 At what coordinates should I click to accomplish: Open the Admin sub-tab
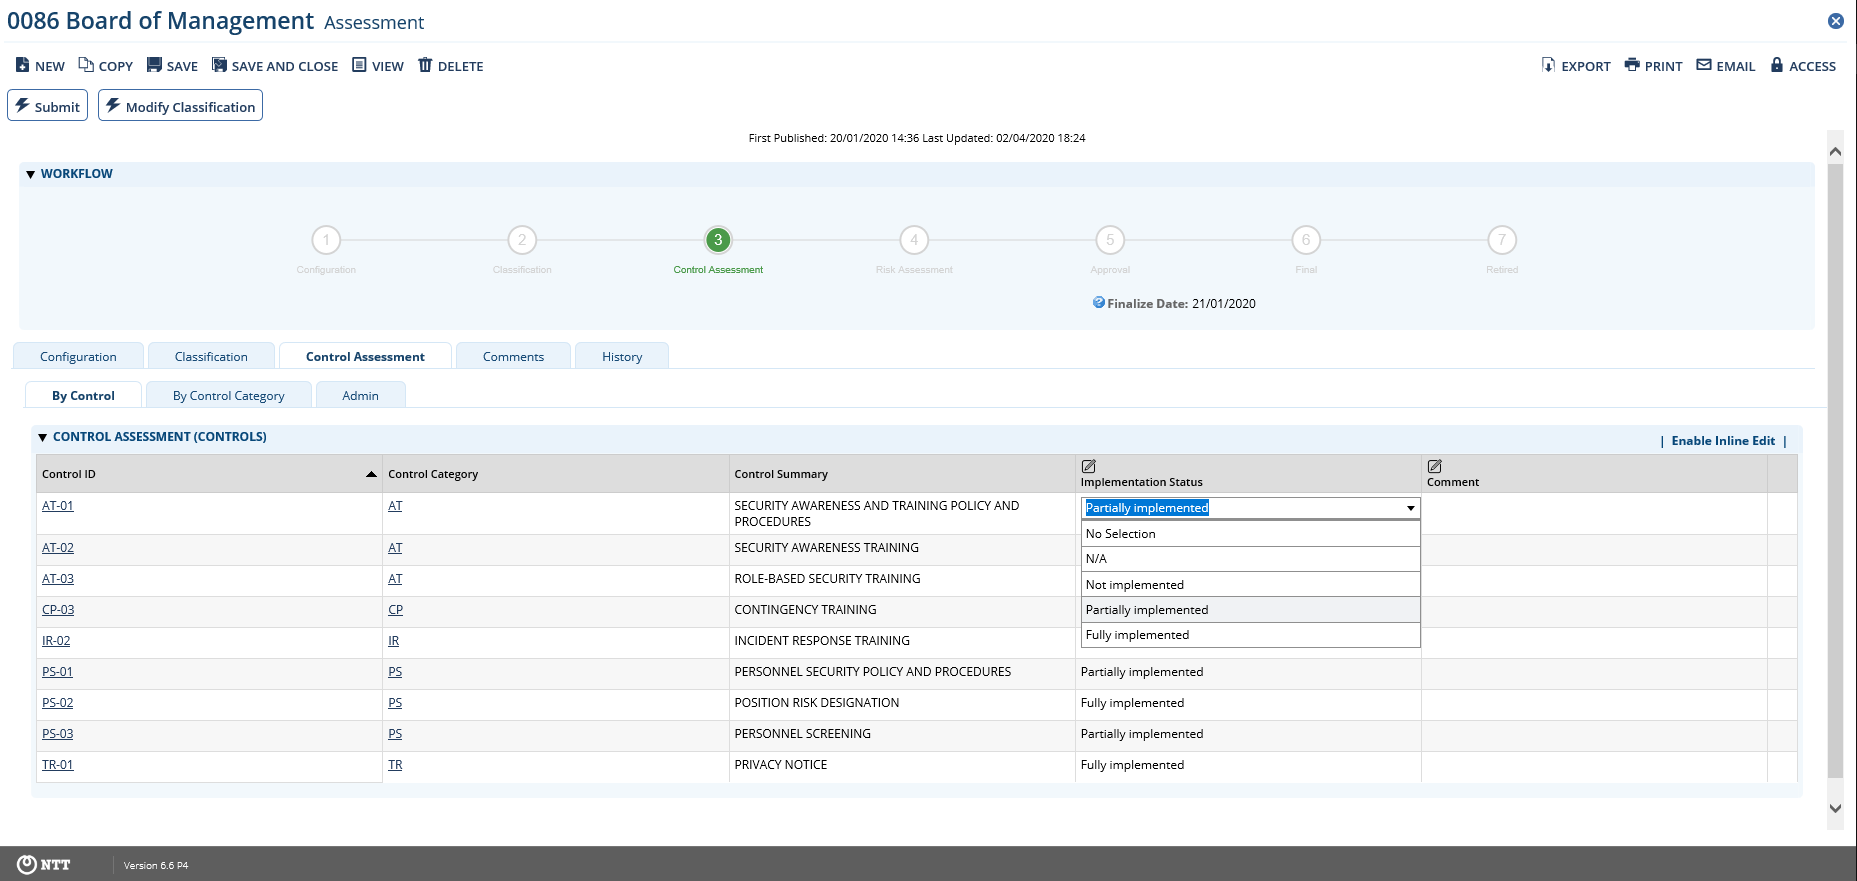tap(360, 395)
